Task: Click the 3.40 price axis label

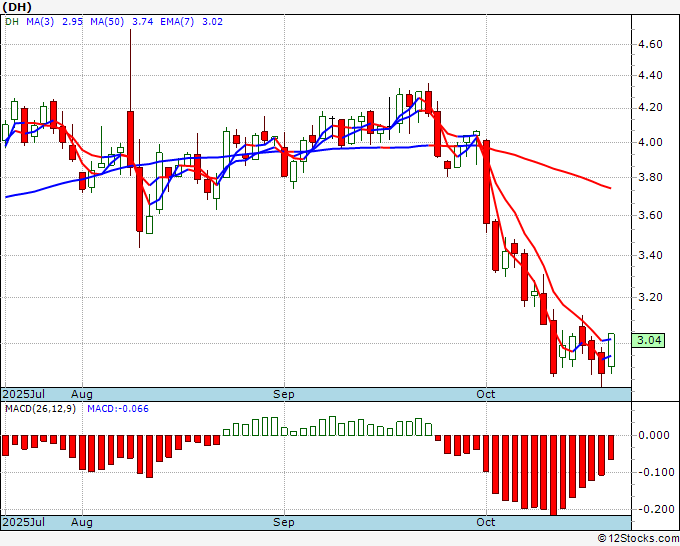Action: 650,255
